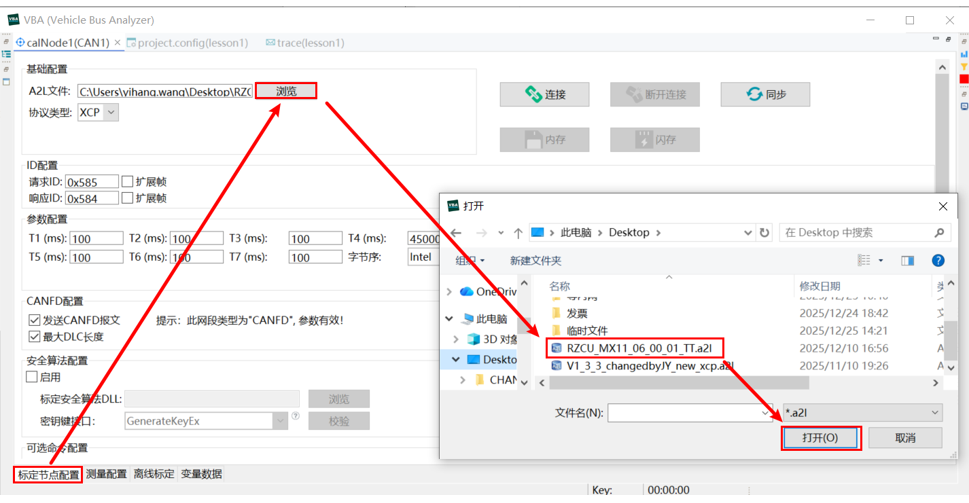Select the 离线标定 bottom tab
This screenshot has height=503, width=969.
click(x=154, y=474)
